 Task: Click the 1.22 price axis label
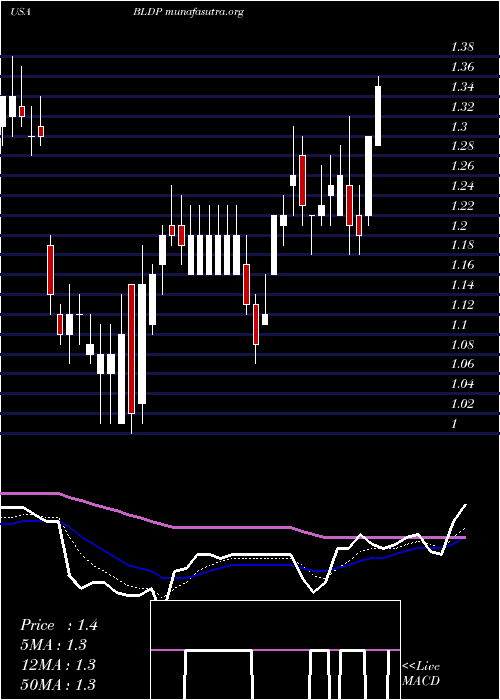pyautogui.click(x=462, y=205)
